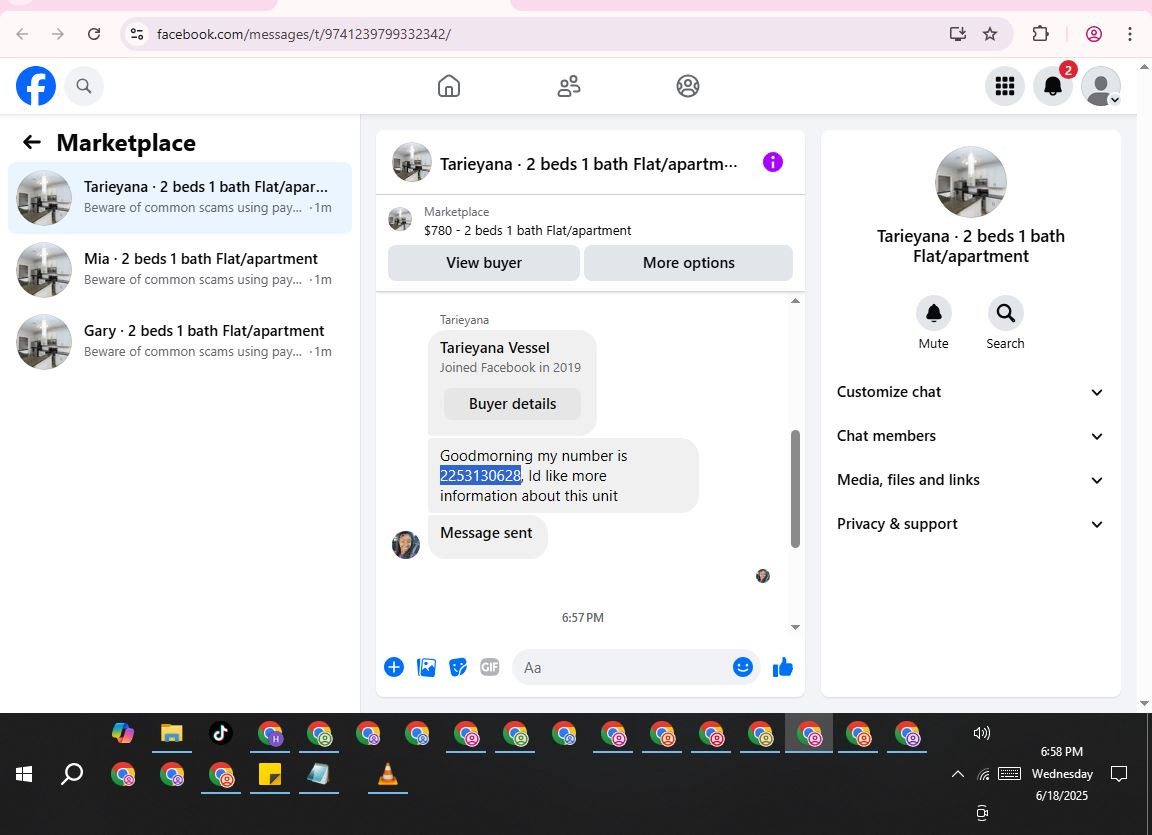Open the Windows Start button

point(24,774)
